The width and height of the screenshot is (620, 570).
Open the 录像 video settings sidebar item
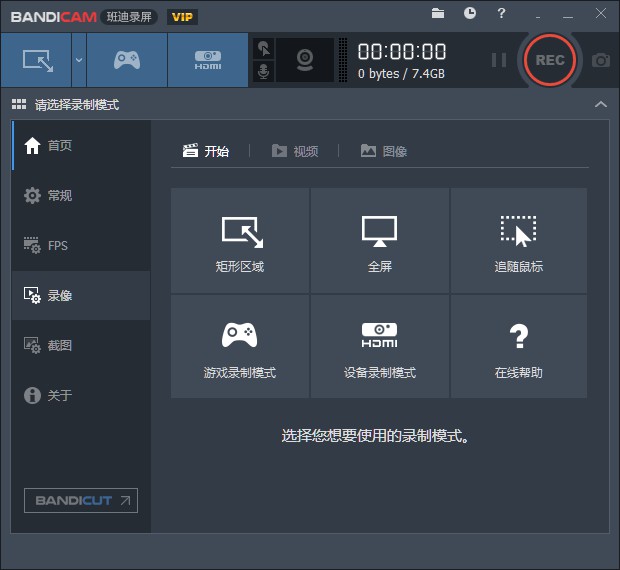(x=81, y=295)
